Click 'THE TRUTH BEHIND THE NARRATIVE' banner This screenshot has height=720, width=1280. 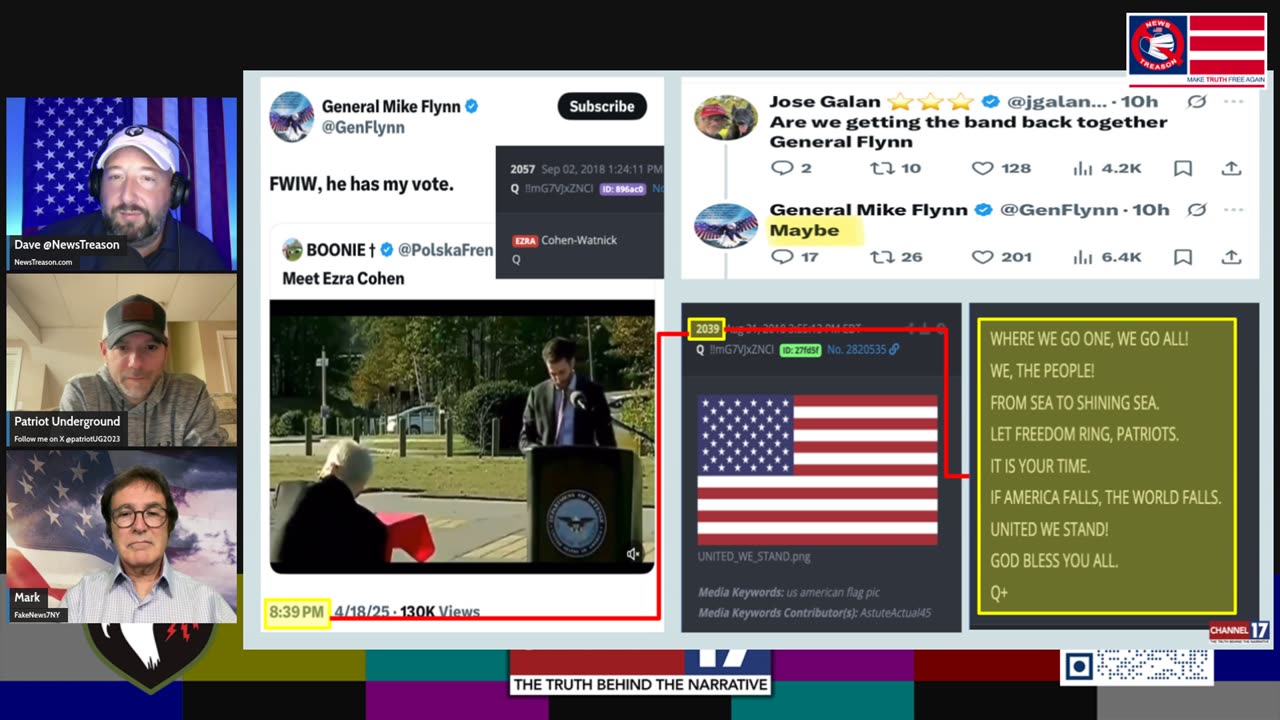point(640,685)
